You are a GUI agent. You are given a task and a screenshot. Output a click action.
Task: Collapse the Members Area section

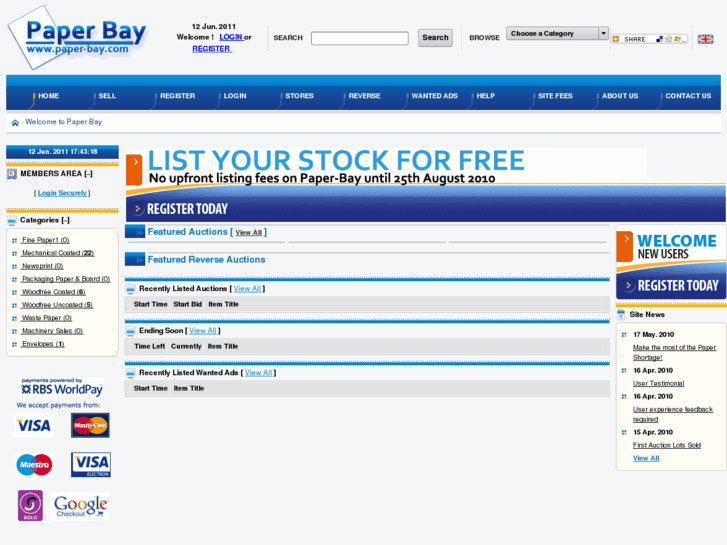pyautogui.click(x=88, y=174)
